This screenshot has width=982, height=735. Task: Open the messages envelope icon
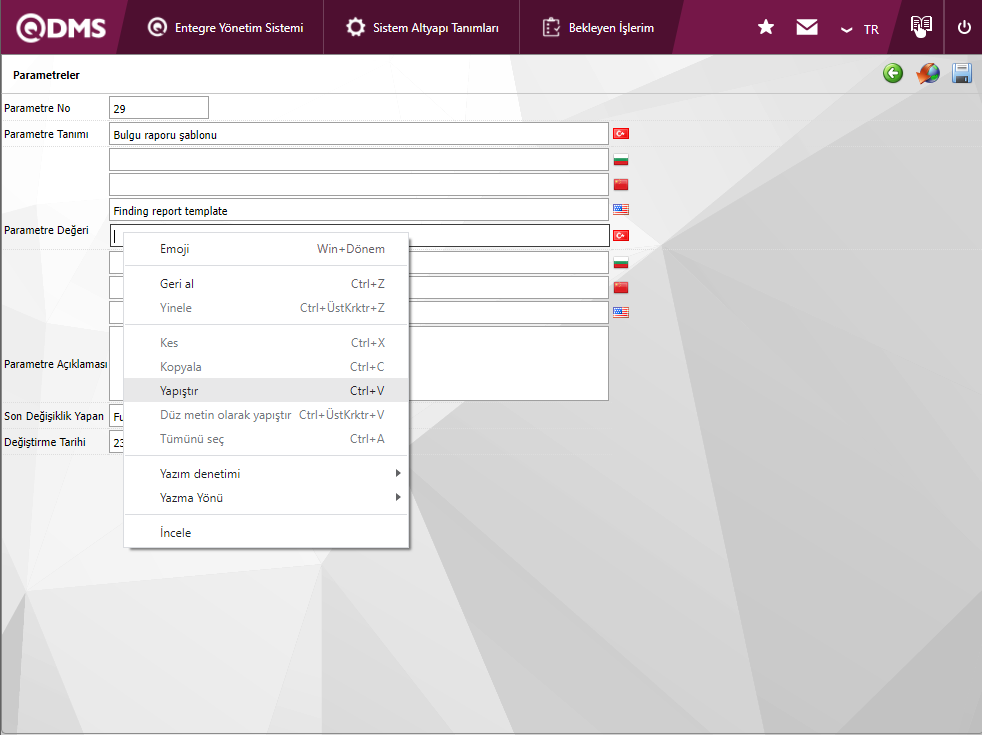(x=807, y=28)
